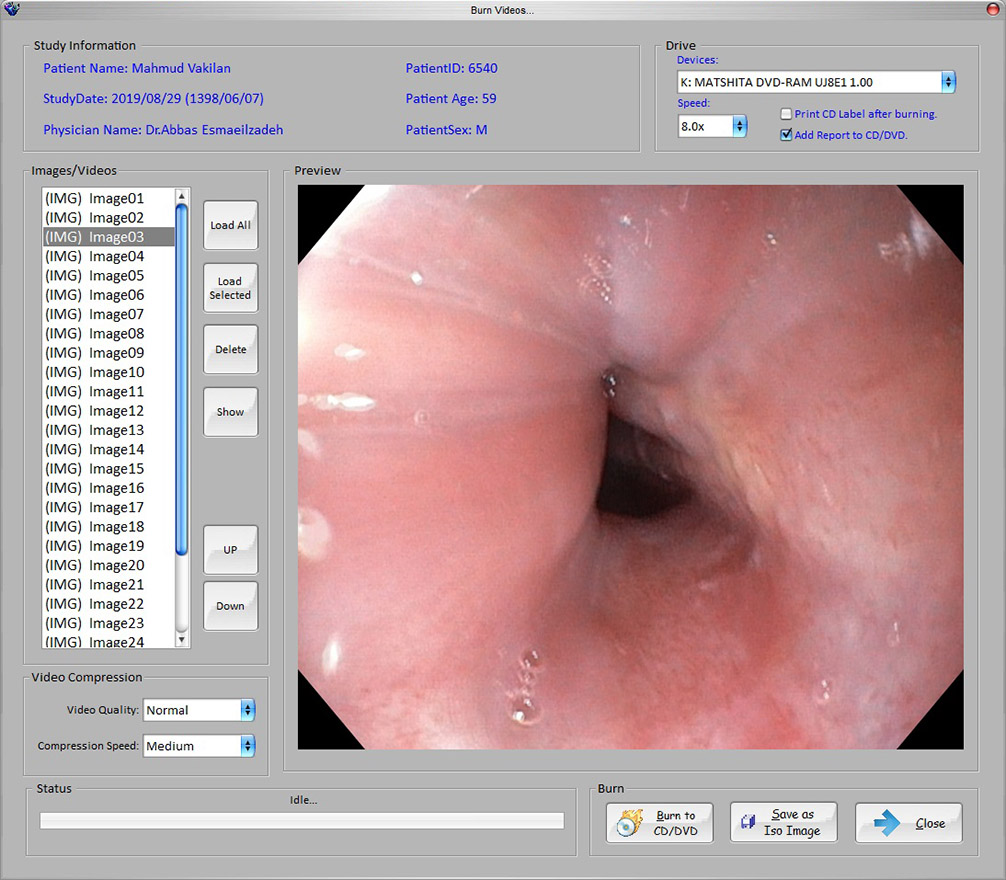
Task: Select Image21 in the list
Action: click(108, 584)
